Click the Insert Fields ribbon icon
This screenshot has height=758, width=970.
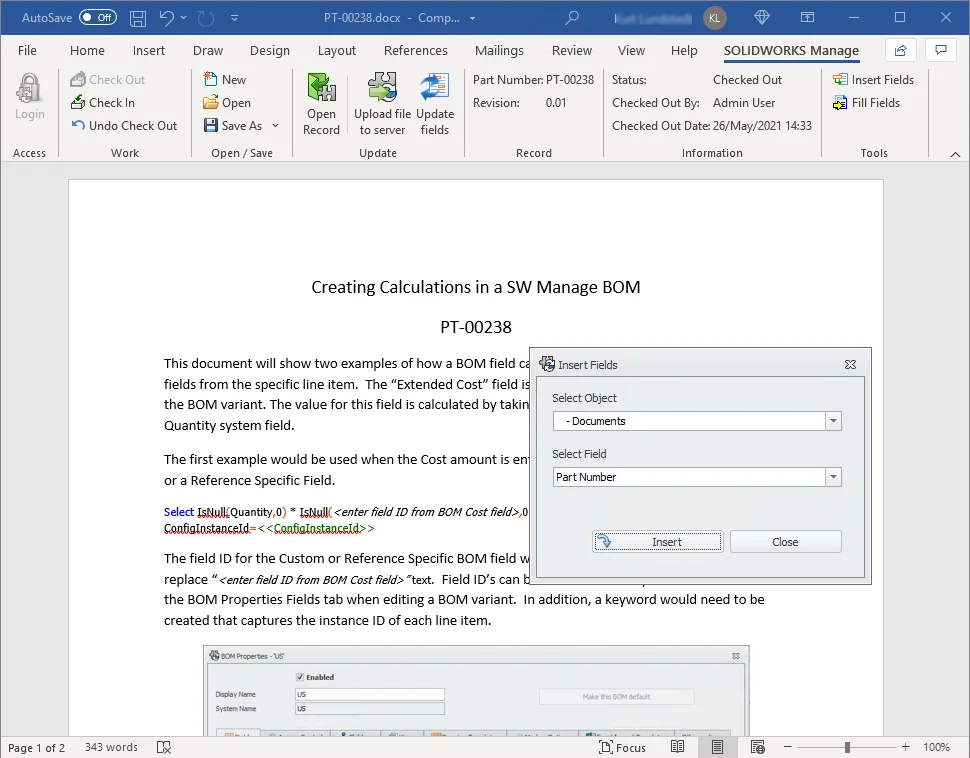(841, 80)
